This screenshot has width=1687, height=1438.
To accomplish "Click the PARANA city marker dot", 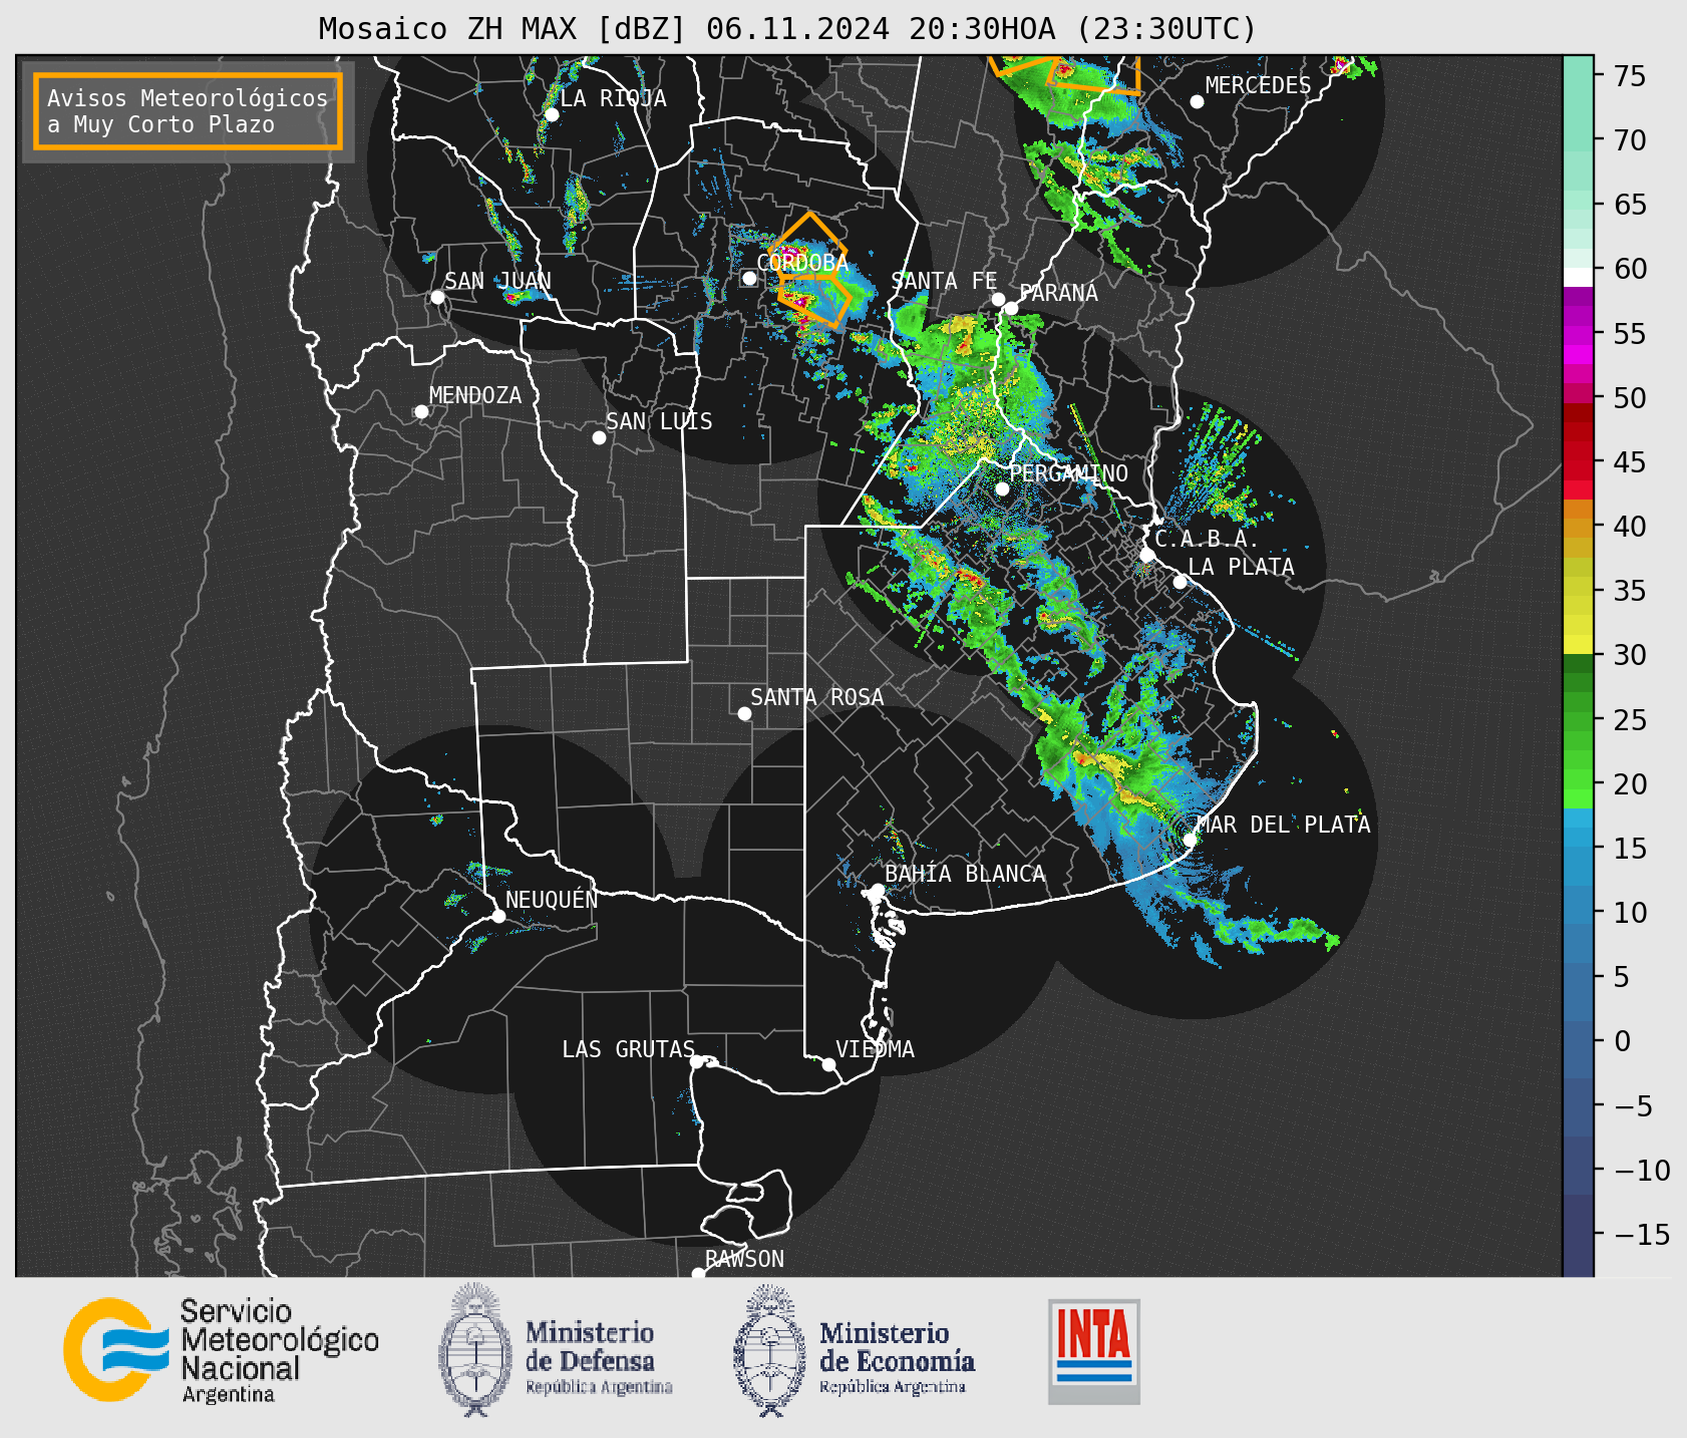I will pyautogui.click(x=1011, y=308).
